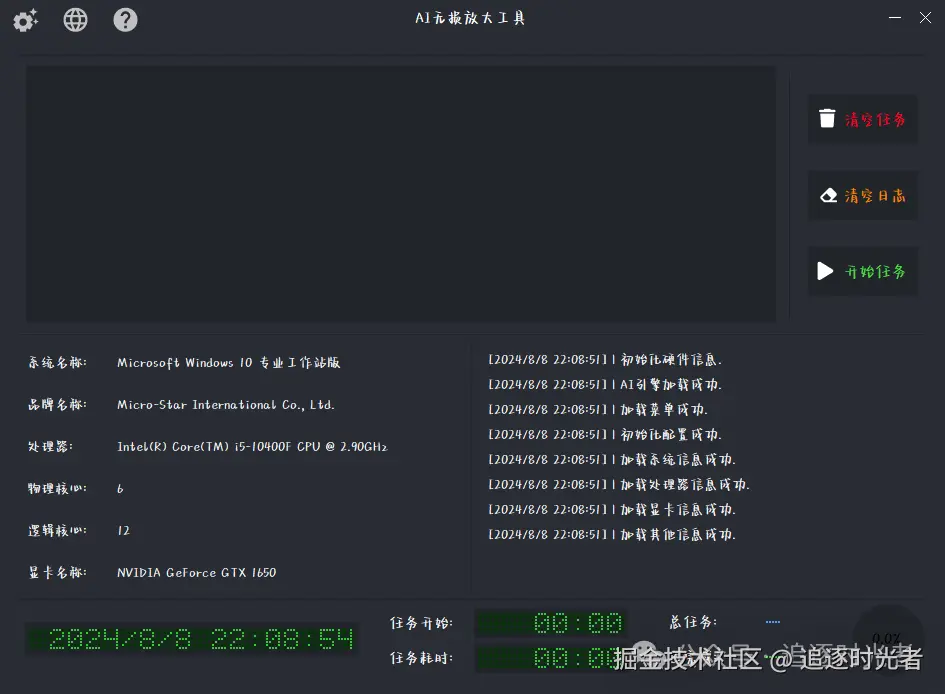Image resolution: width=945 pixels, height=694 pixels.
Task: Click the logical cores value 12
Action: 124,531
